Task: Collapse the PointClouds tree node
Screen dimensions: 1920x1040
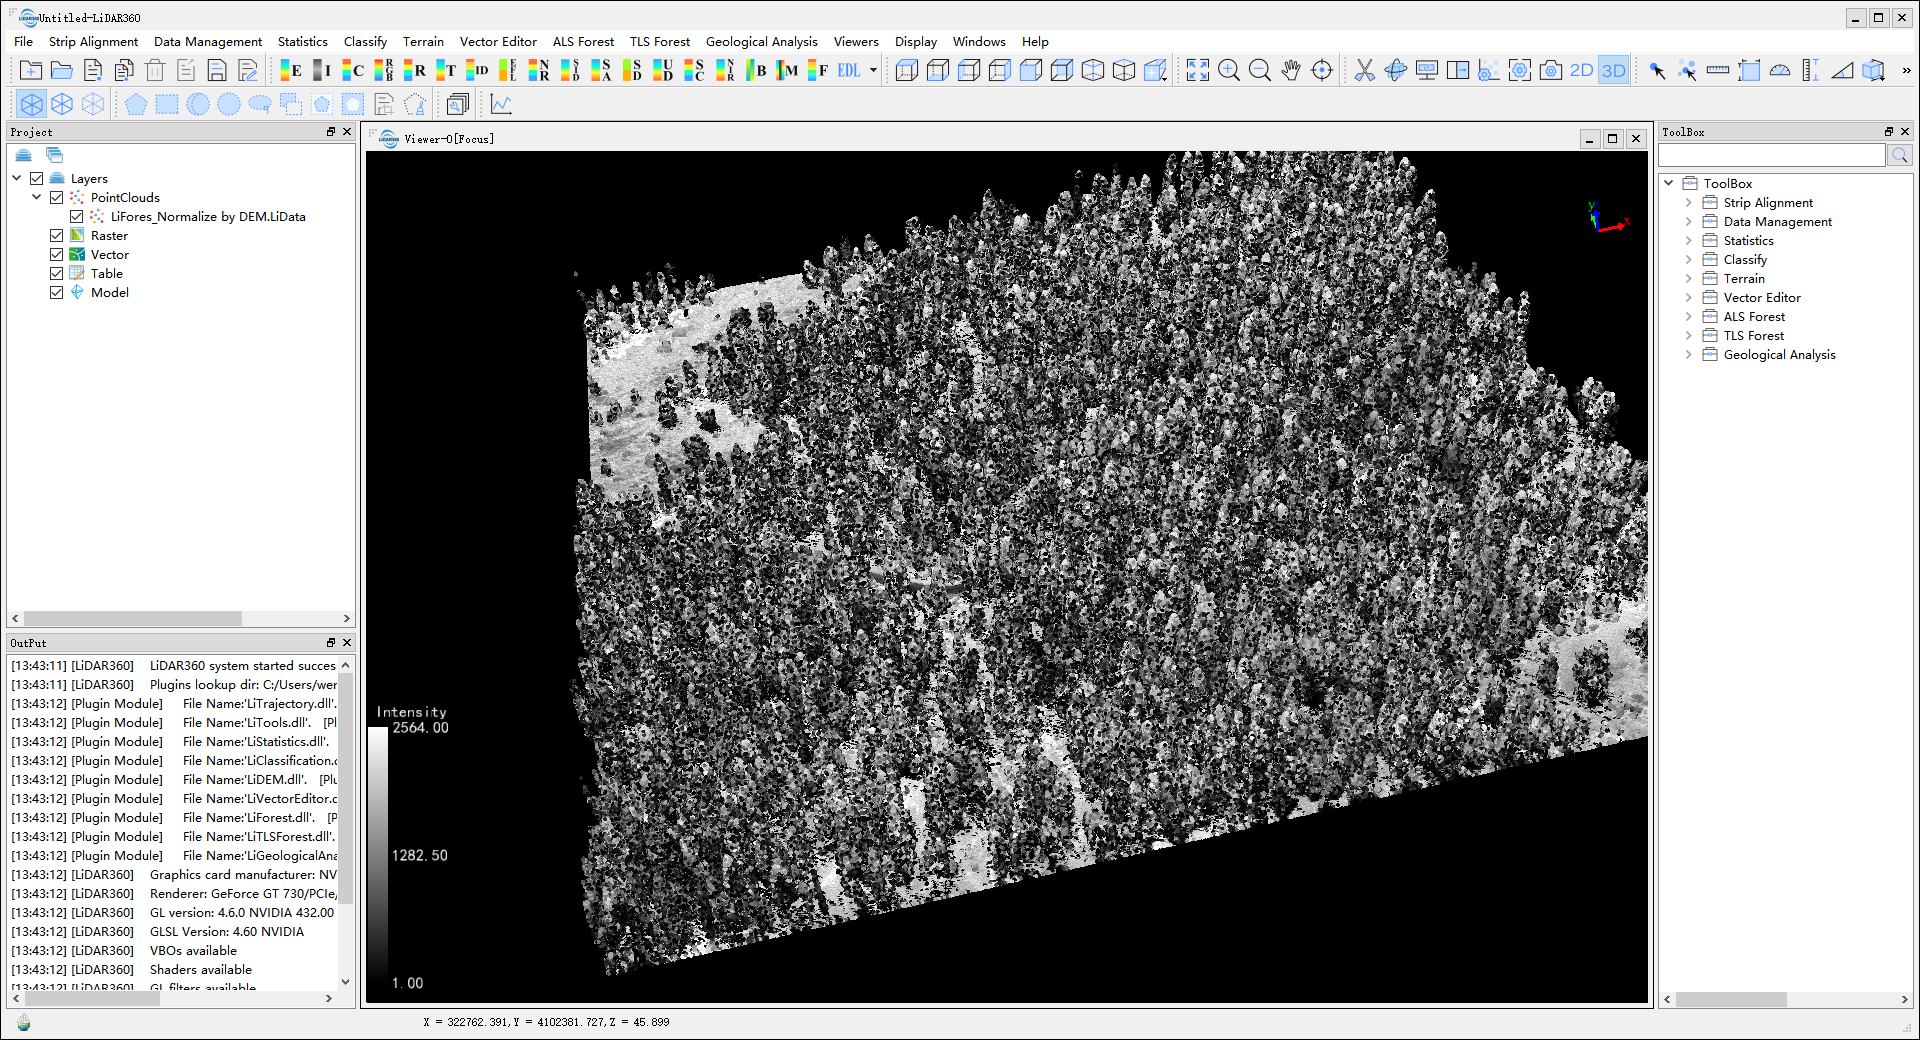Action: tap(37, 198)
